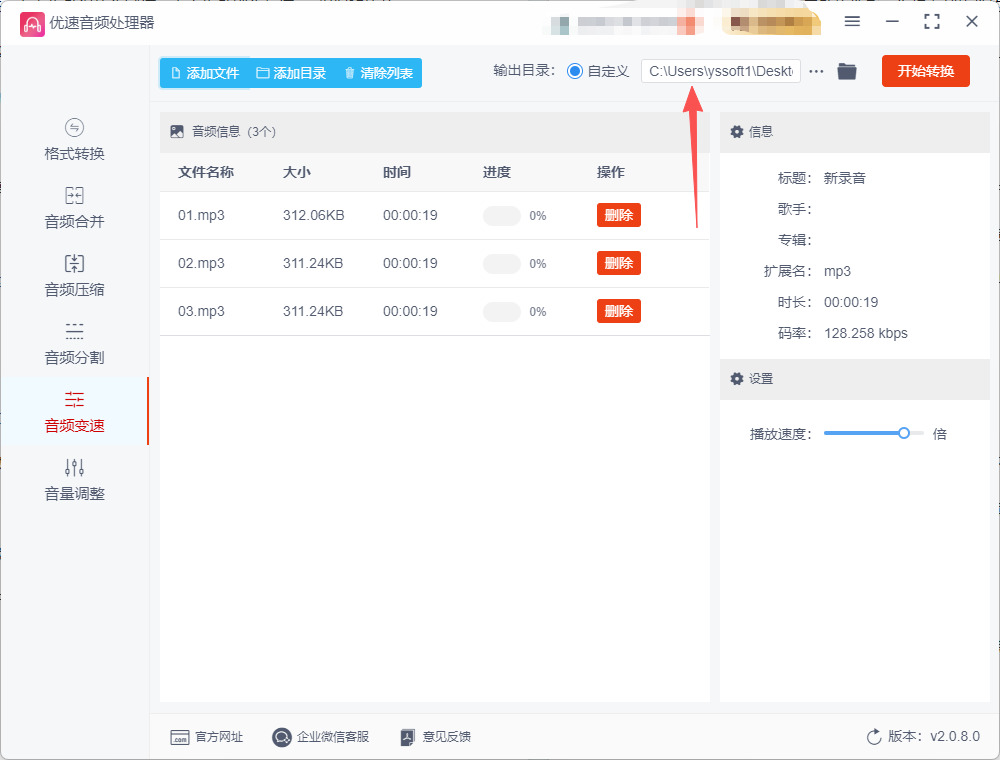
Task: Click the 音频信息 panel image icon
Action: (177, 132)
